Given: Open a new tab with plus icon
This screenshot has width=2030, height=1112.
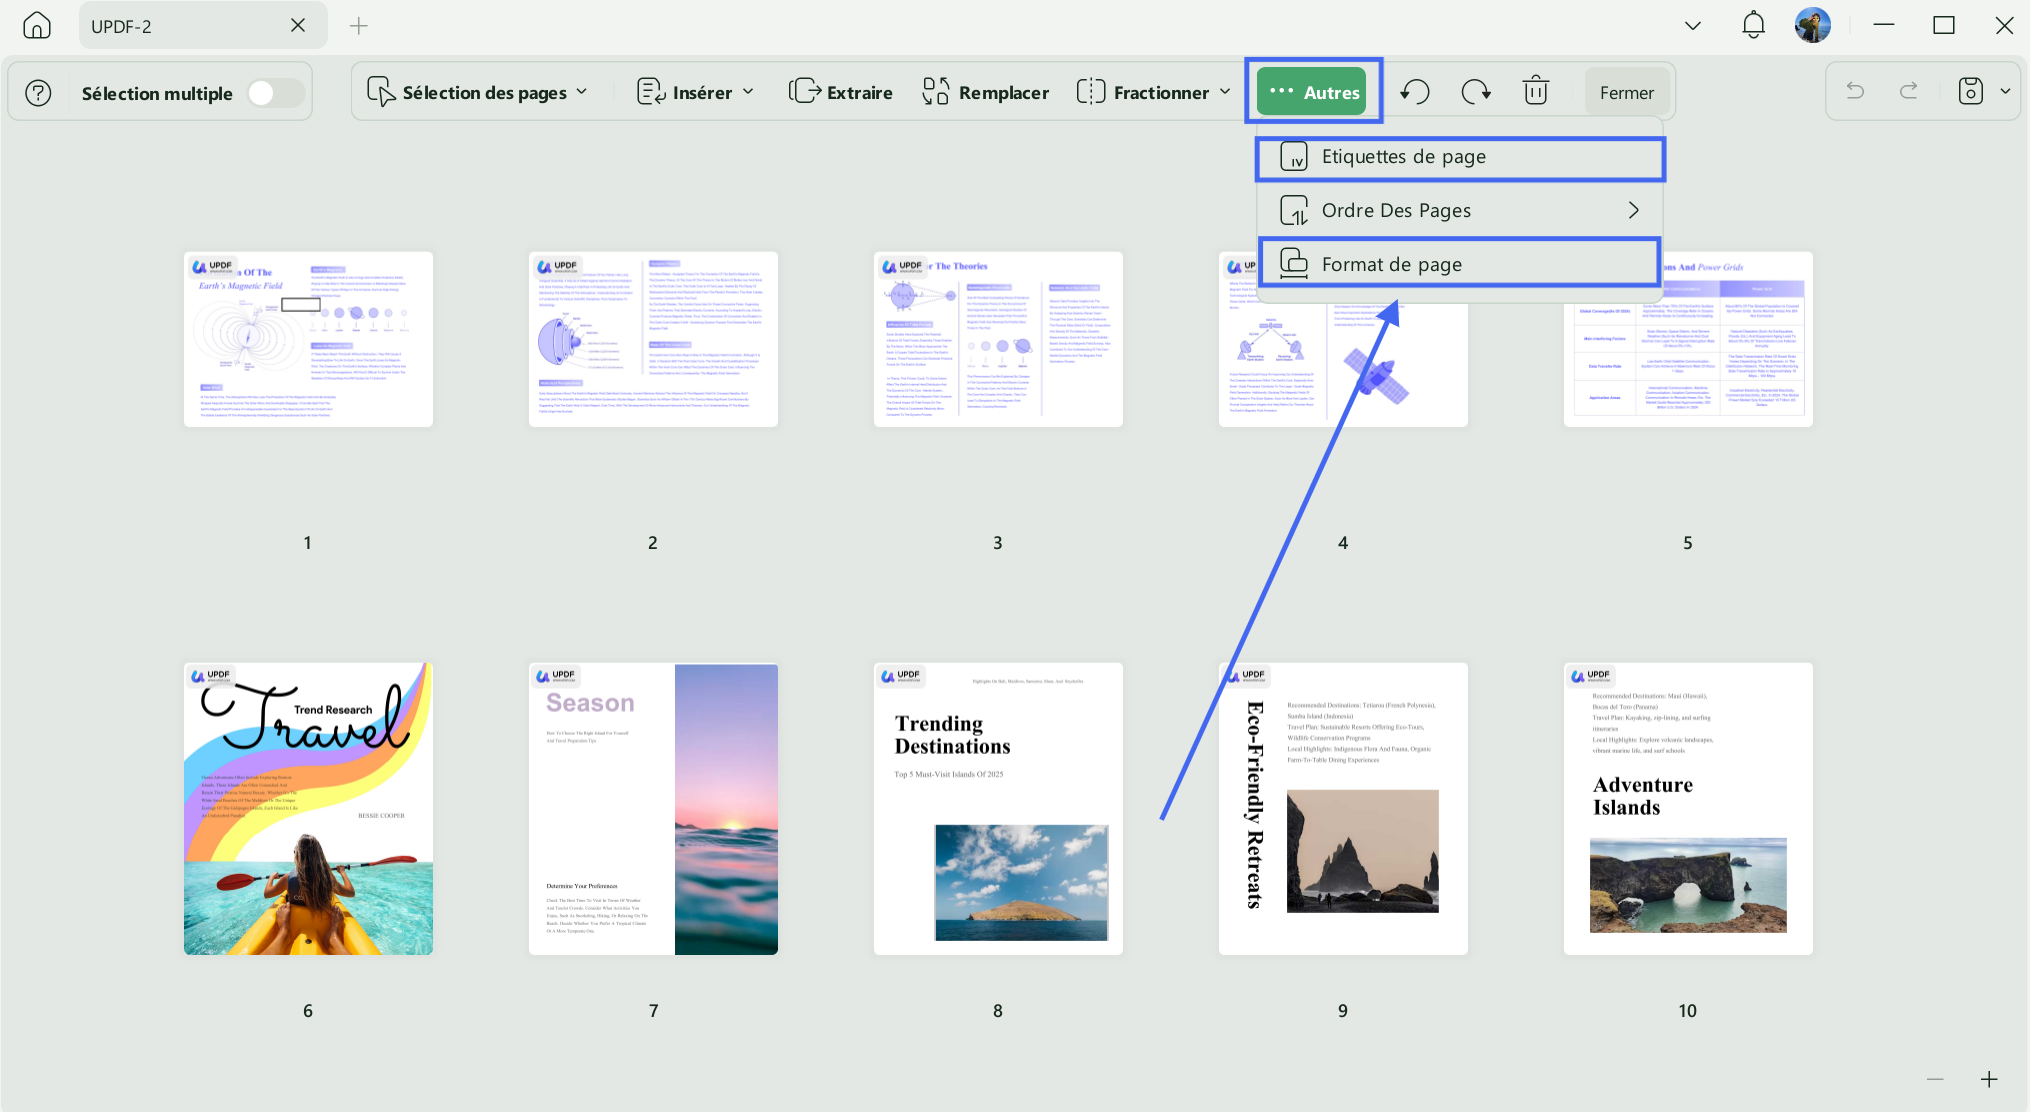Looking at the screenshot, I should [359, 26].
